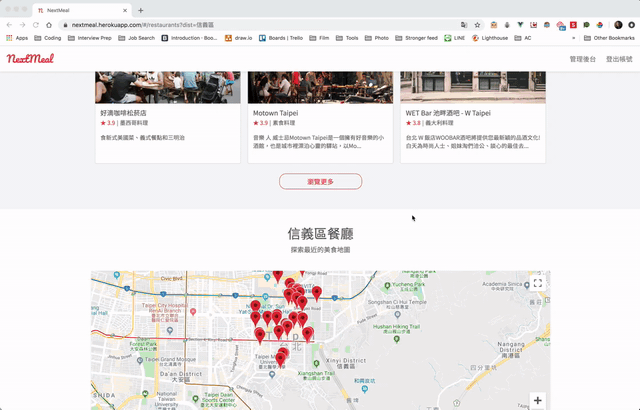Image resolution: width=640 pixels, height=410 pixels.
Task: Click the NextMeal logo
Action: click(30, 59)
